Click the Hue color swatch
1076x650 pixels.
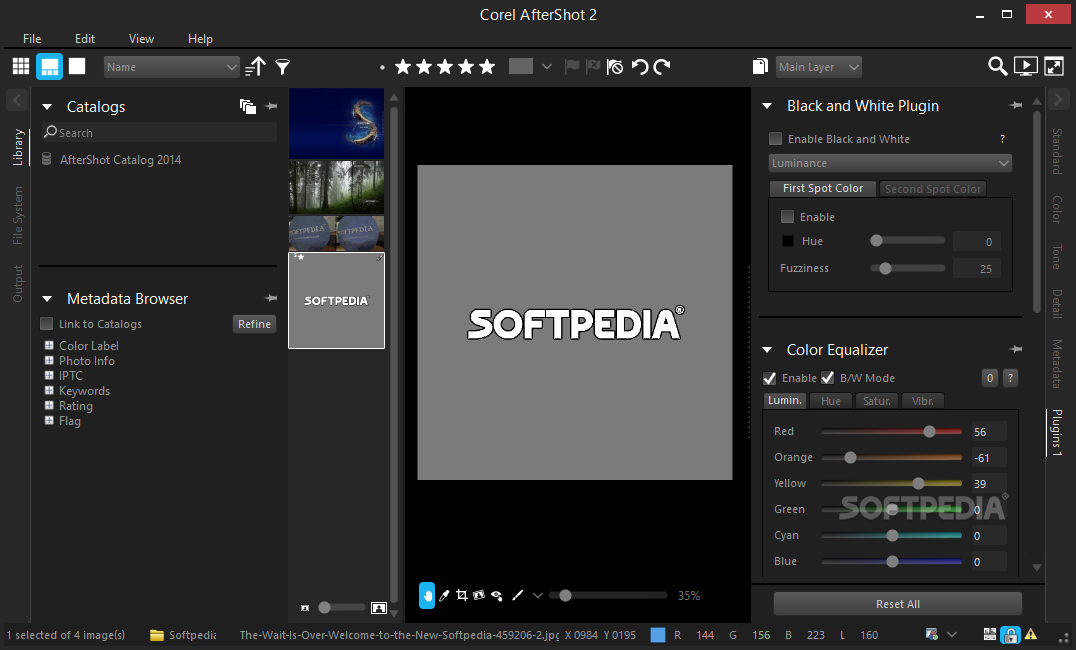coord(788,241)
